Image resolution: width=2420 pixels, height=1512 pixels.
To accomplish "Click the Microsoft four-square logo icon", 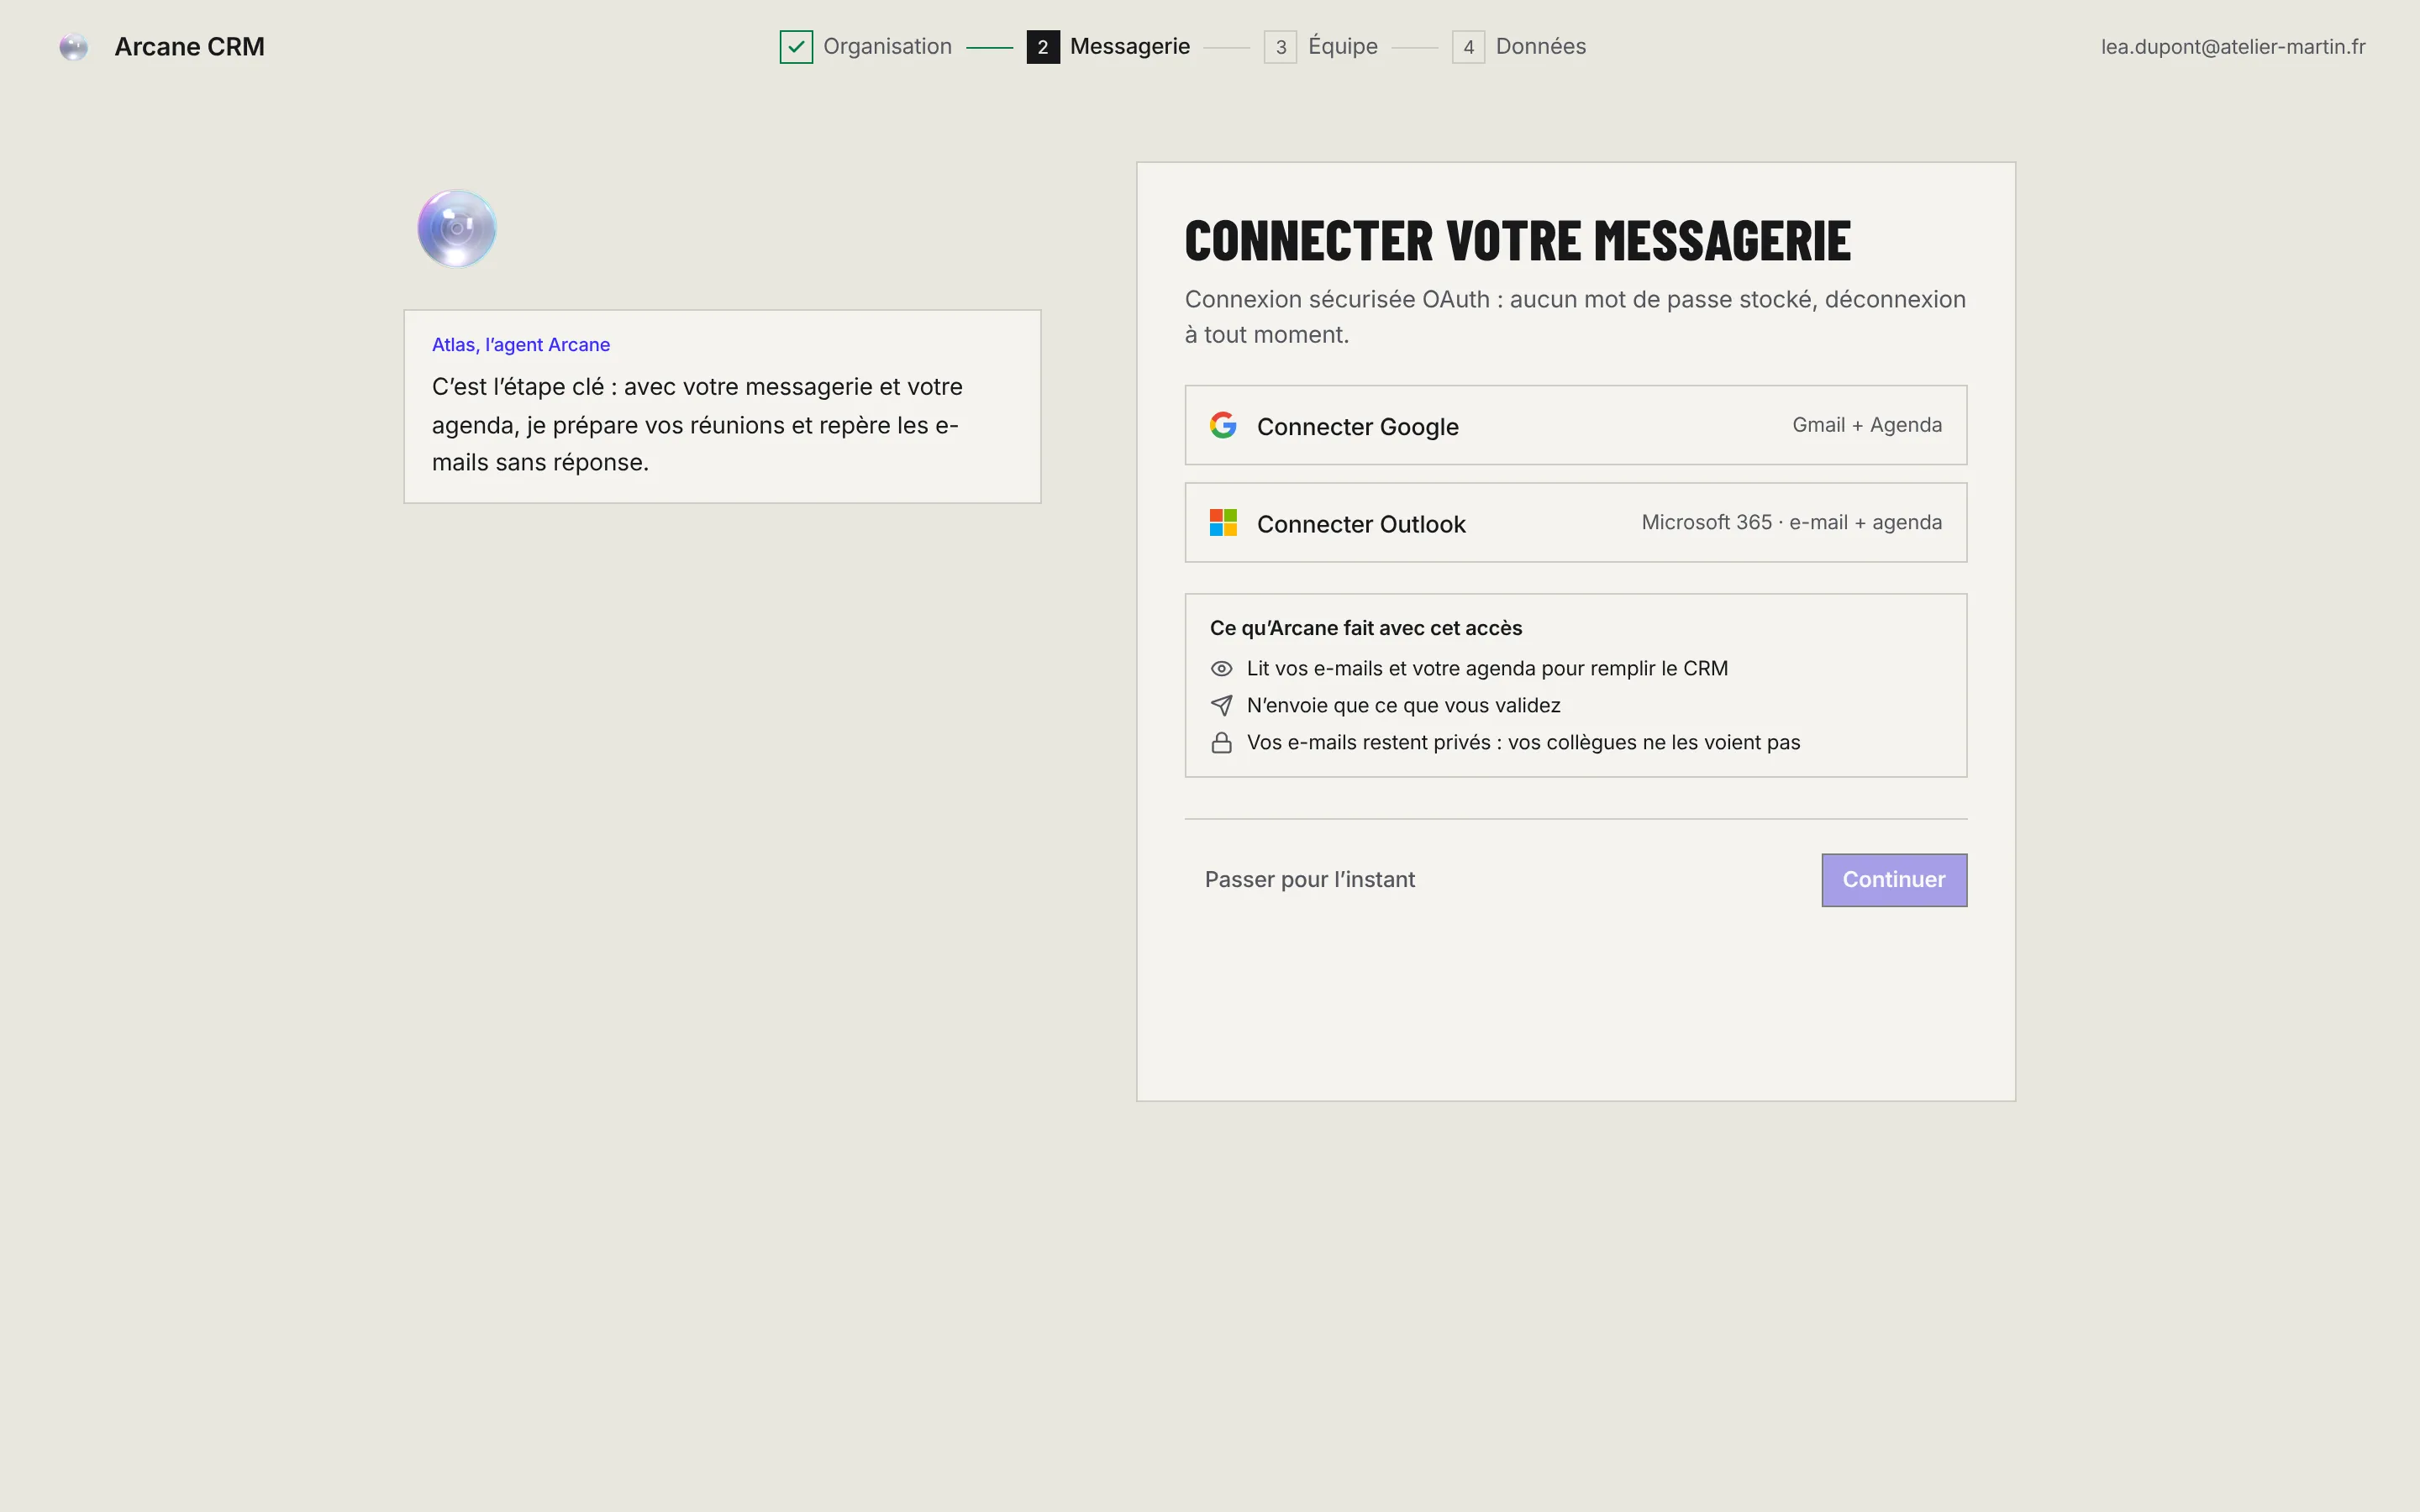I will pyautogui.click(x=1223, y=523).
